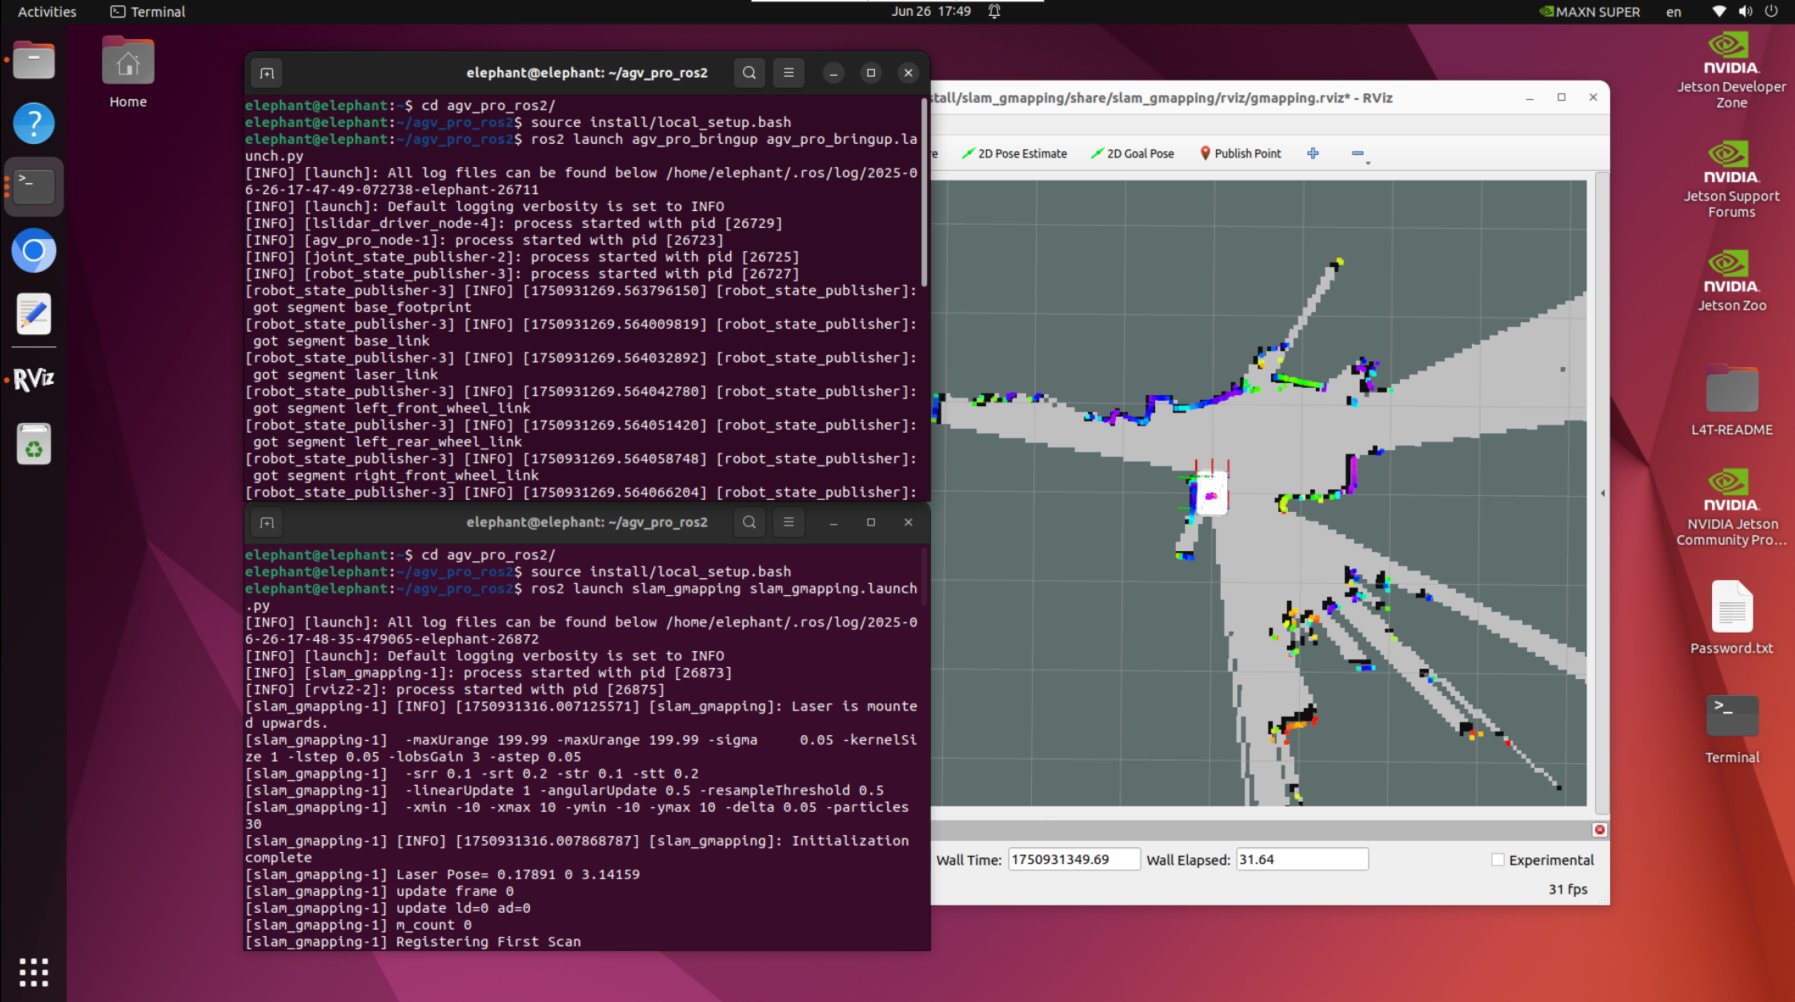Open search in the top terminal window
This screenshot has height=1002, width=1795.
click(x=749, y=73)
